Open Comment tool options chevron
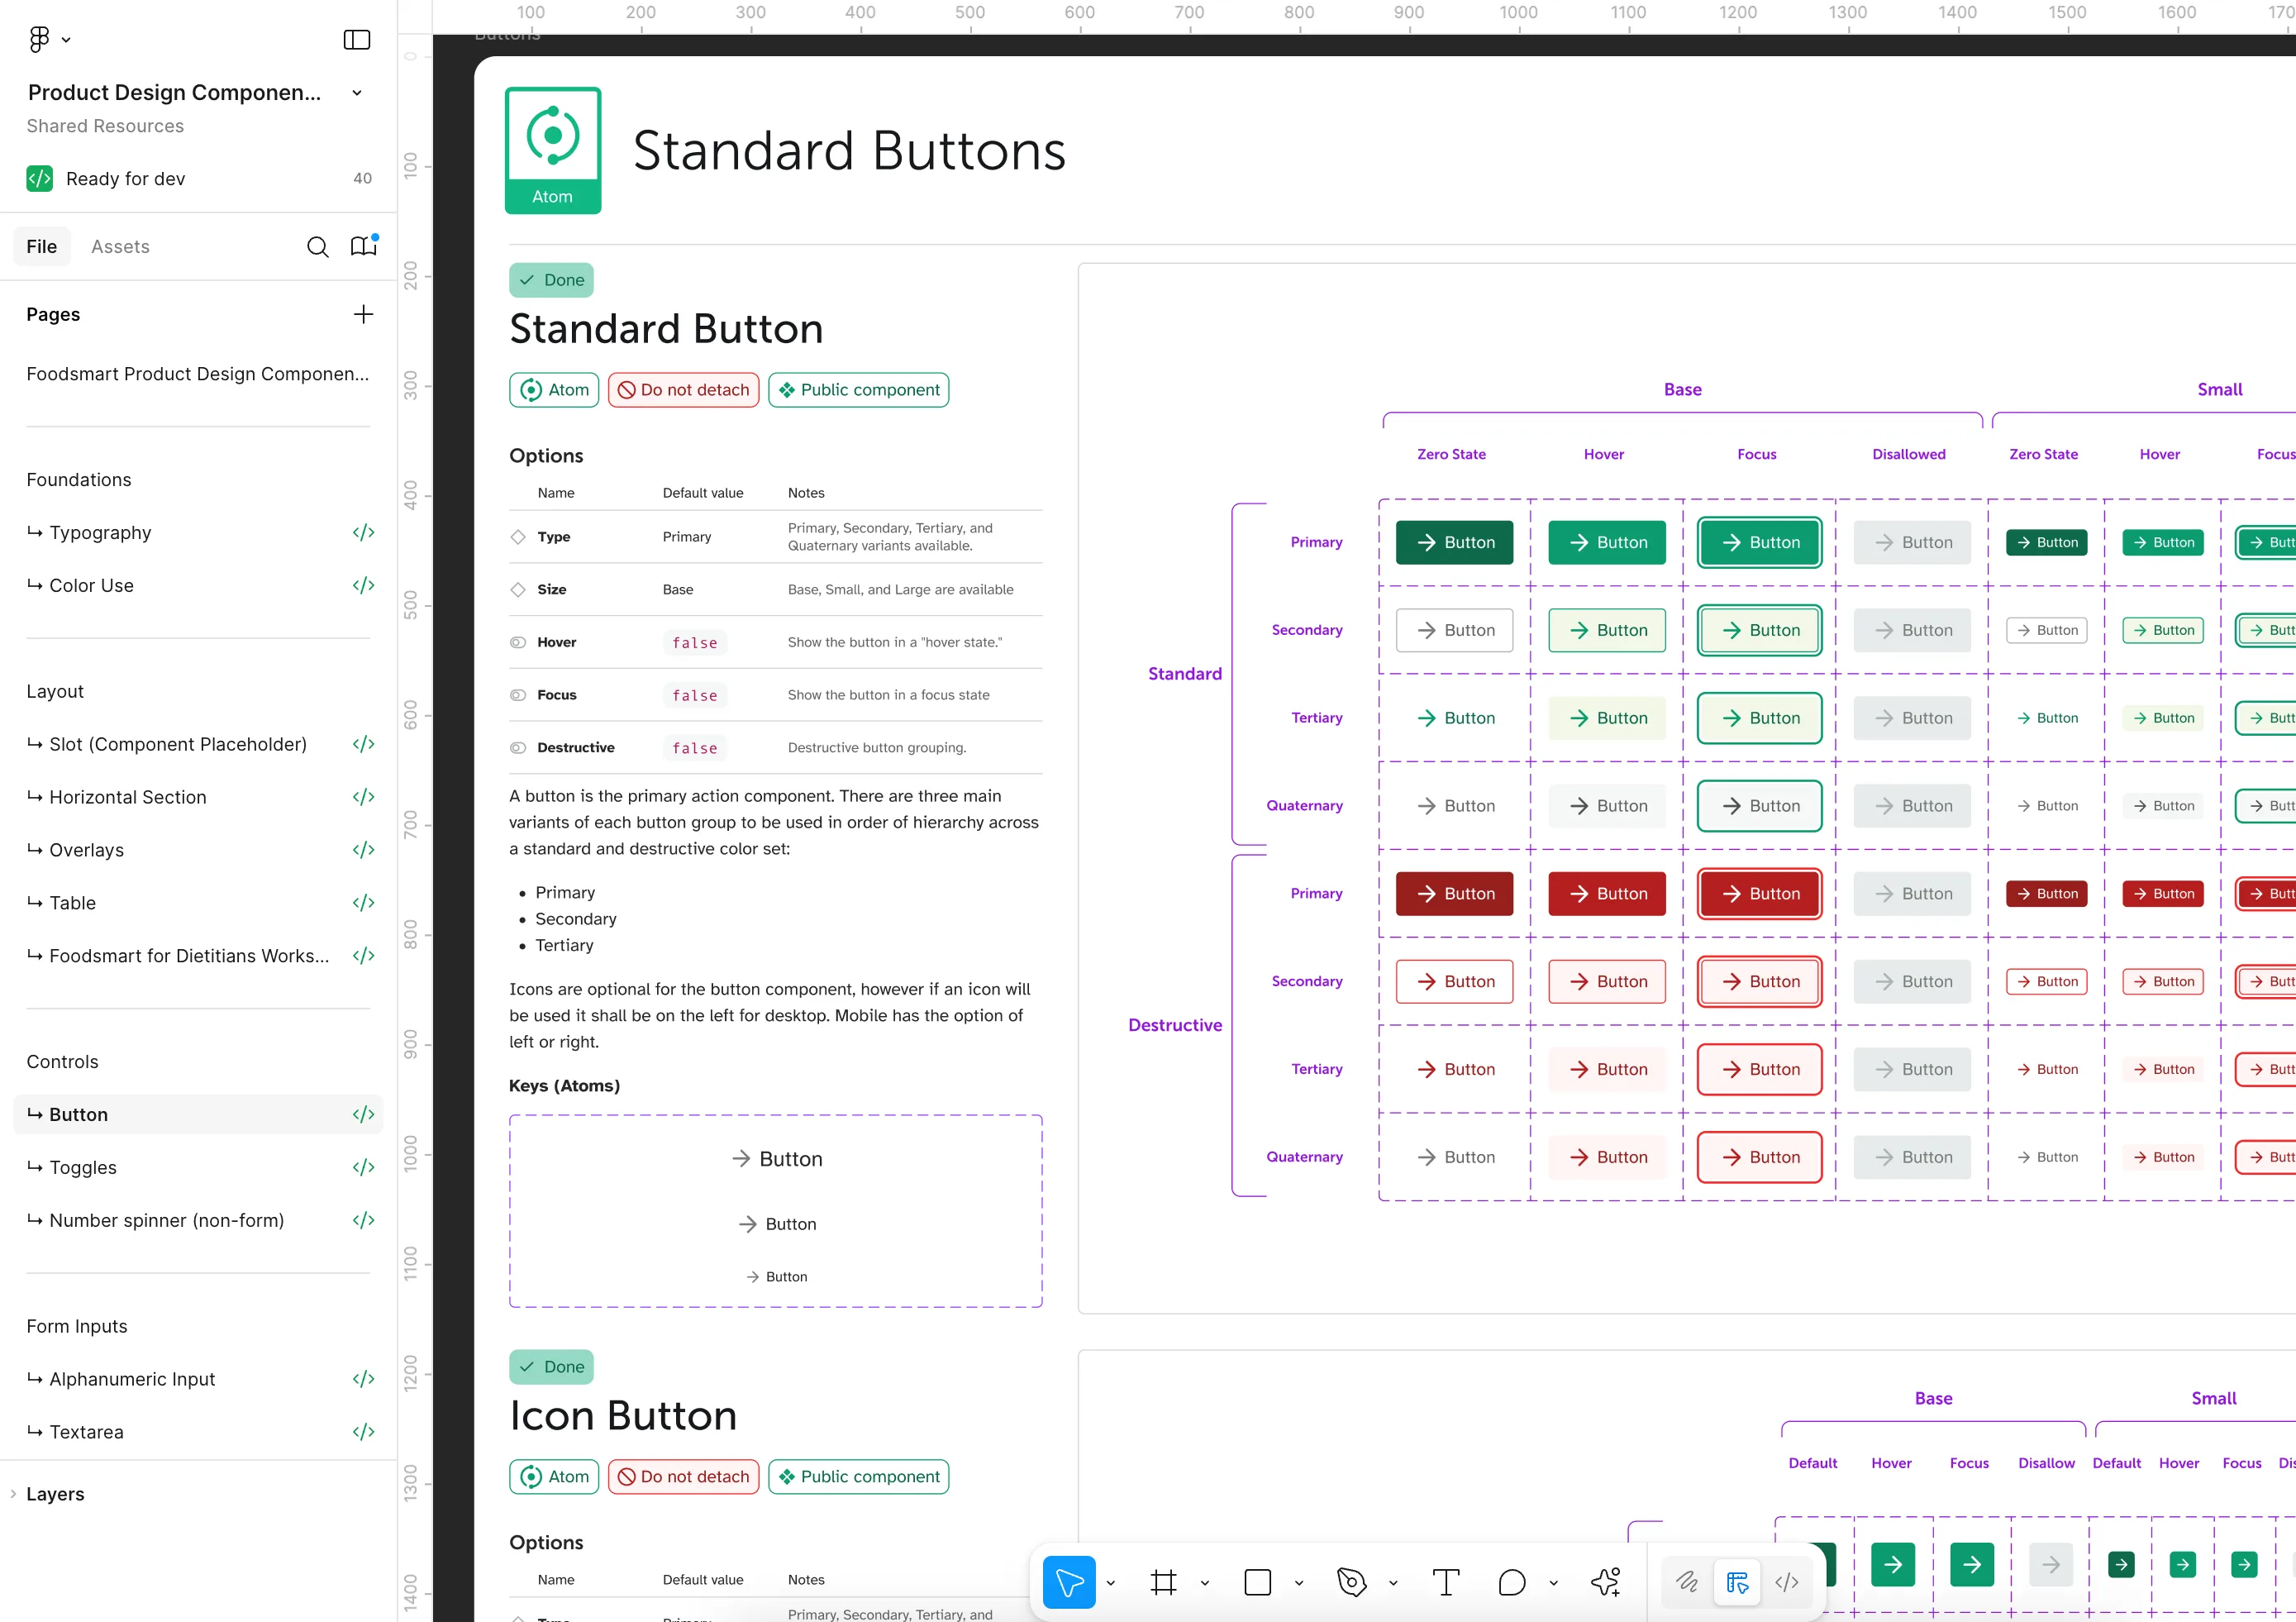 tap(1553, 1583)
